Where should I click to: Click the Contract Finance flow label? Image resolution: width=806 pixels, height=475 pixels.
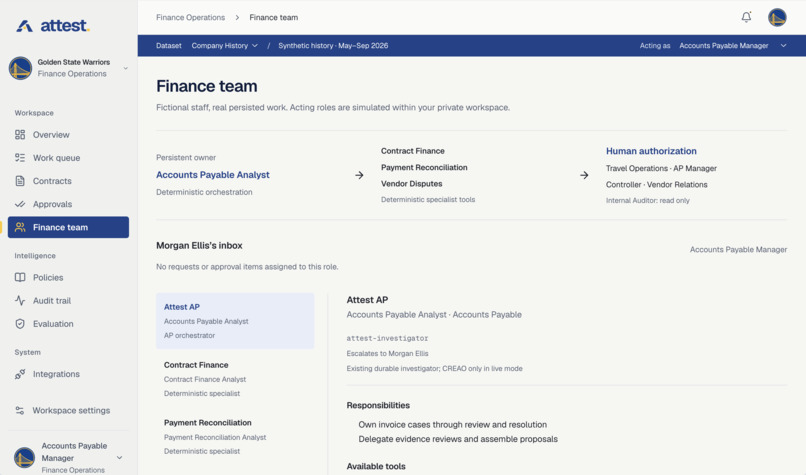(413, 151)
